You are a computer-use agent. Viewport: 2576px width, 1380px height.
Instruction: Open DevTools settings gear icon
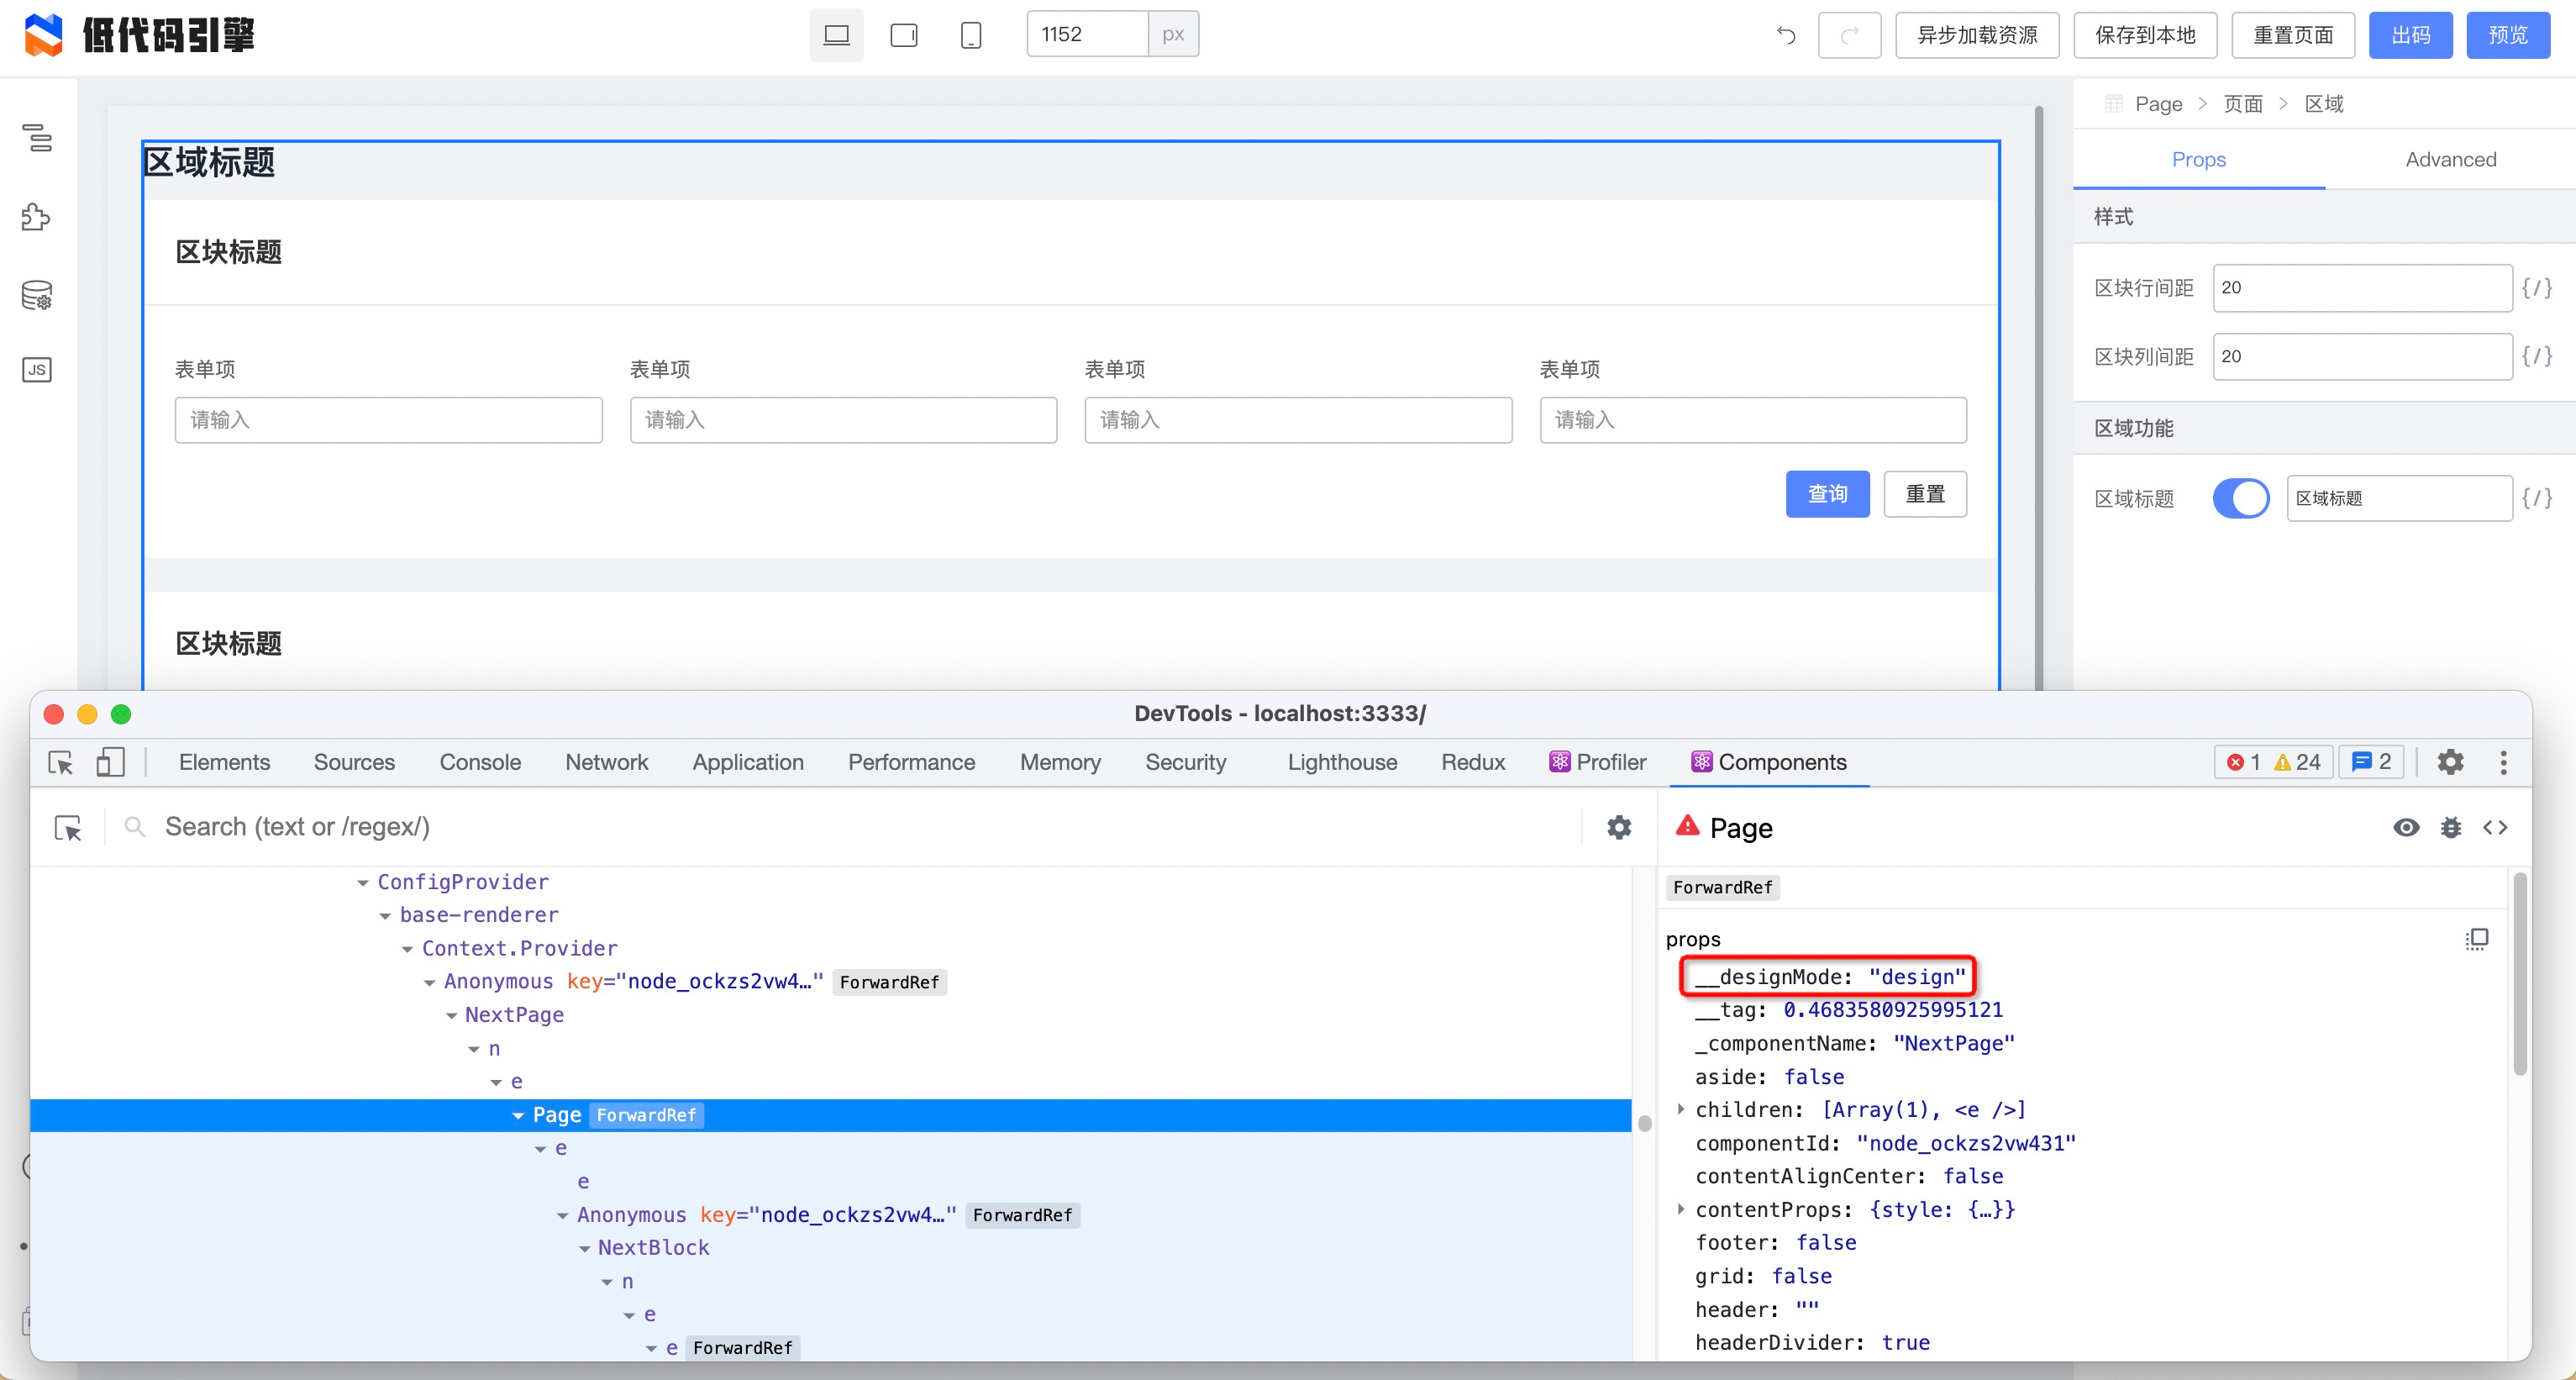pos(2450,762)
